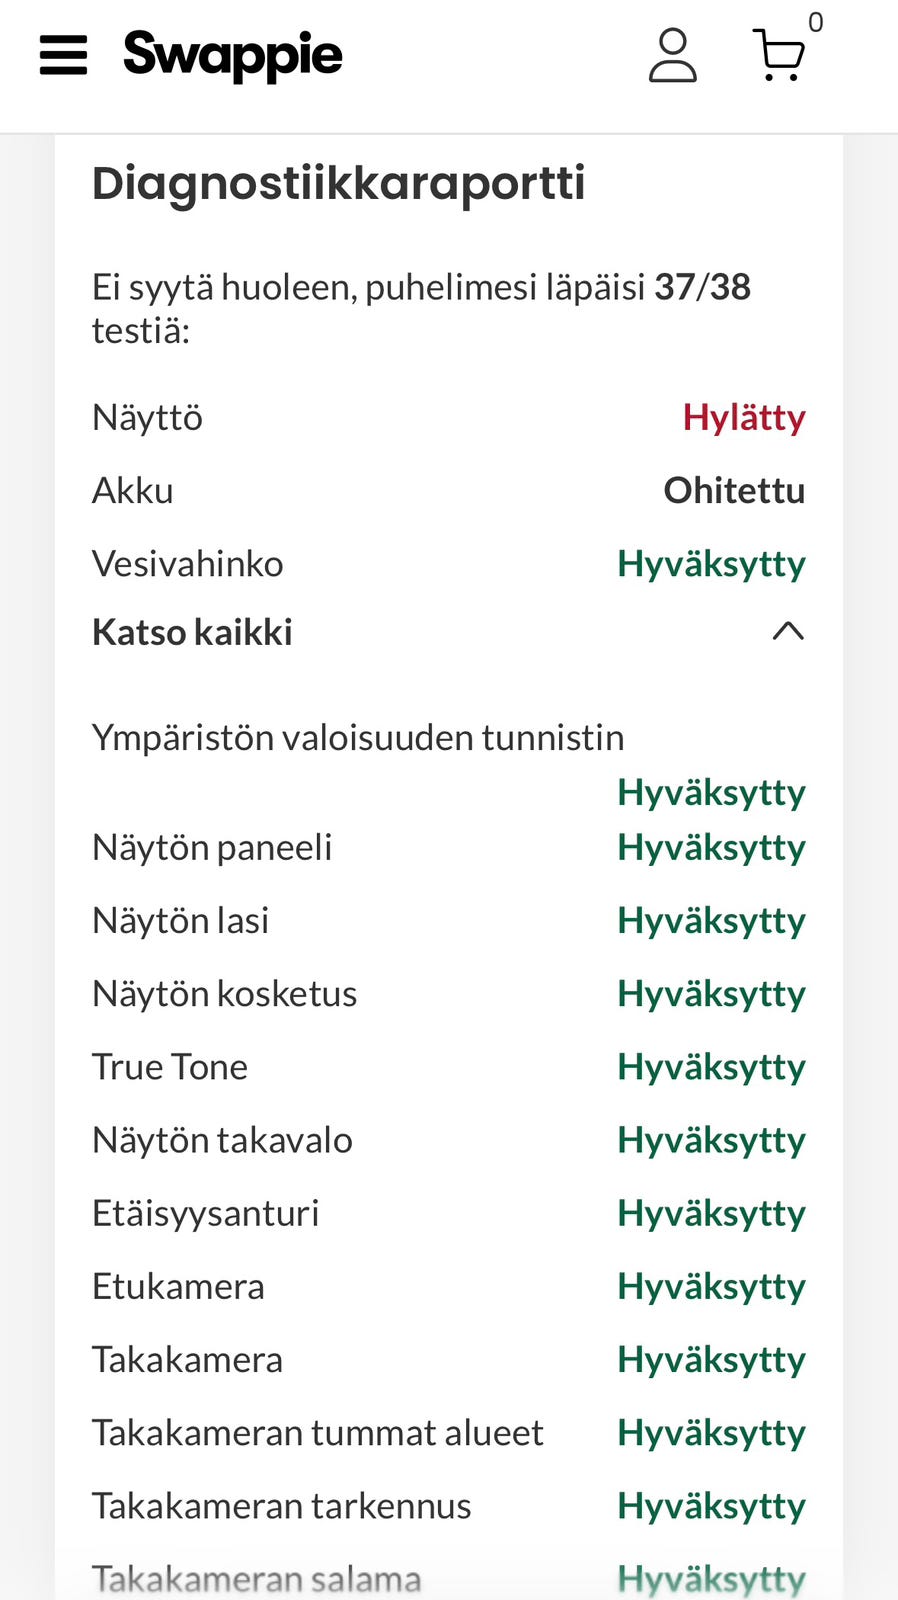Open the user account icon
898x1600 pixels.
click(672, 55)
